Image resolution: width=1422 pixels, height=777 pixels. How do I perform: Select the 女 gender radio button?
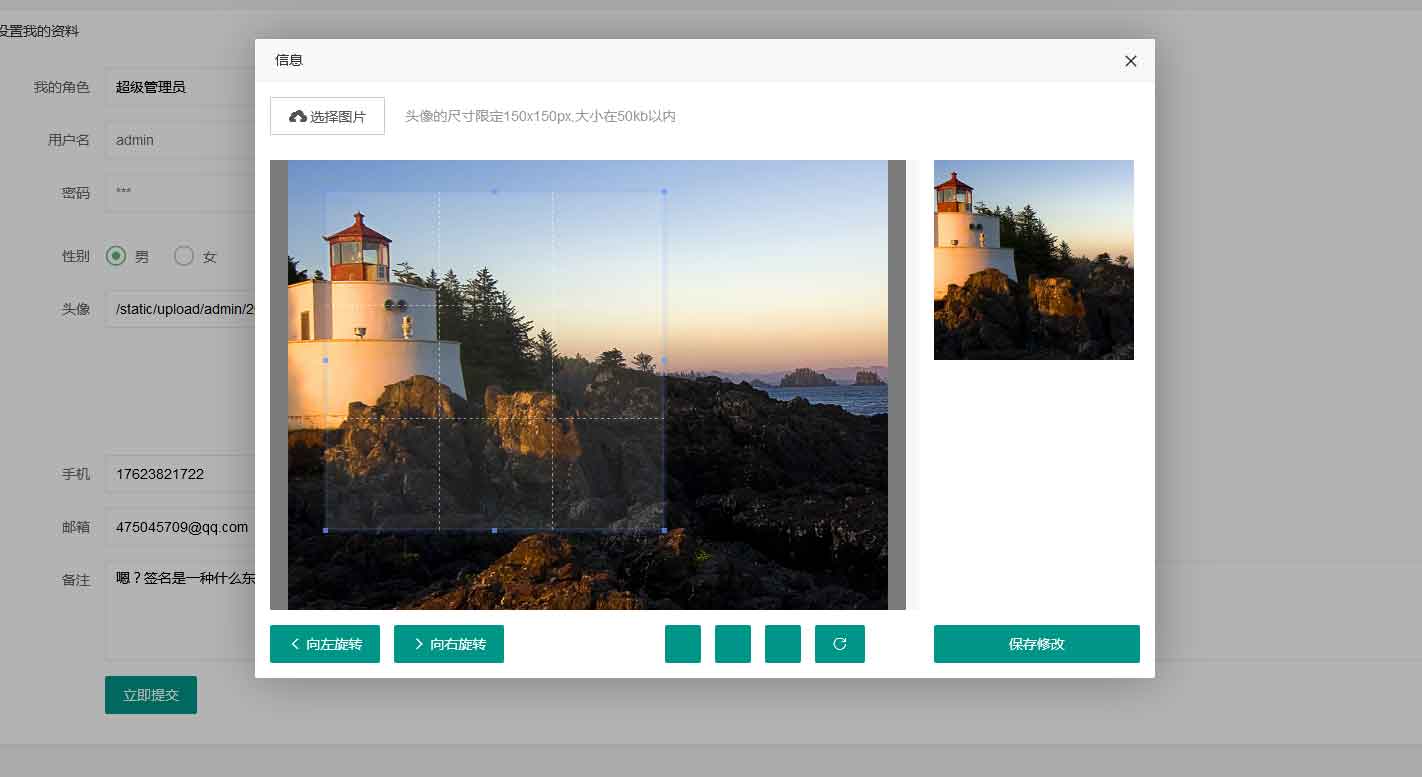click(x=184, y=256)
